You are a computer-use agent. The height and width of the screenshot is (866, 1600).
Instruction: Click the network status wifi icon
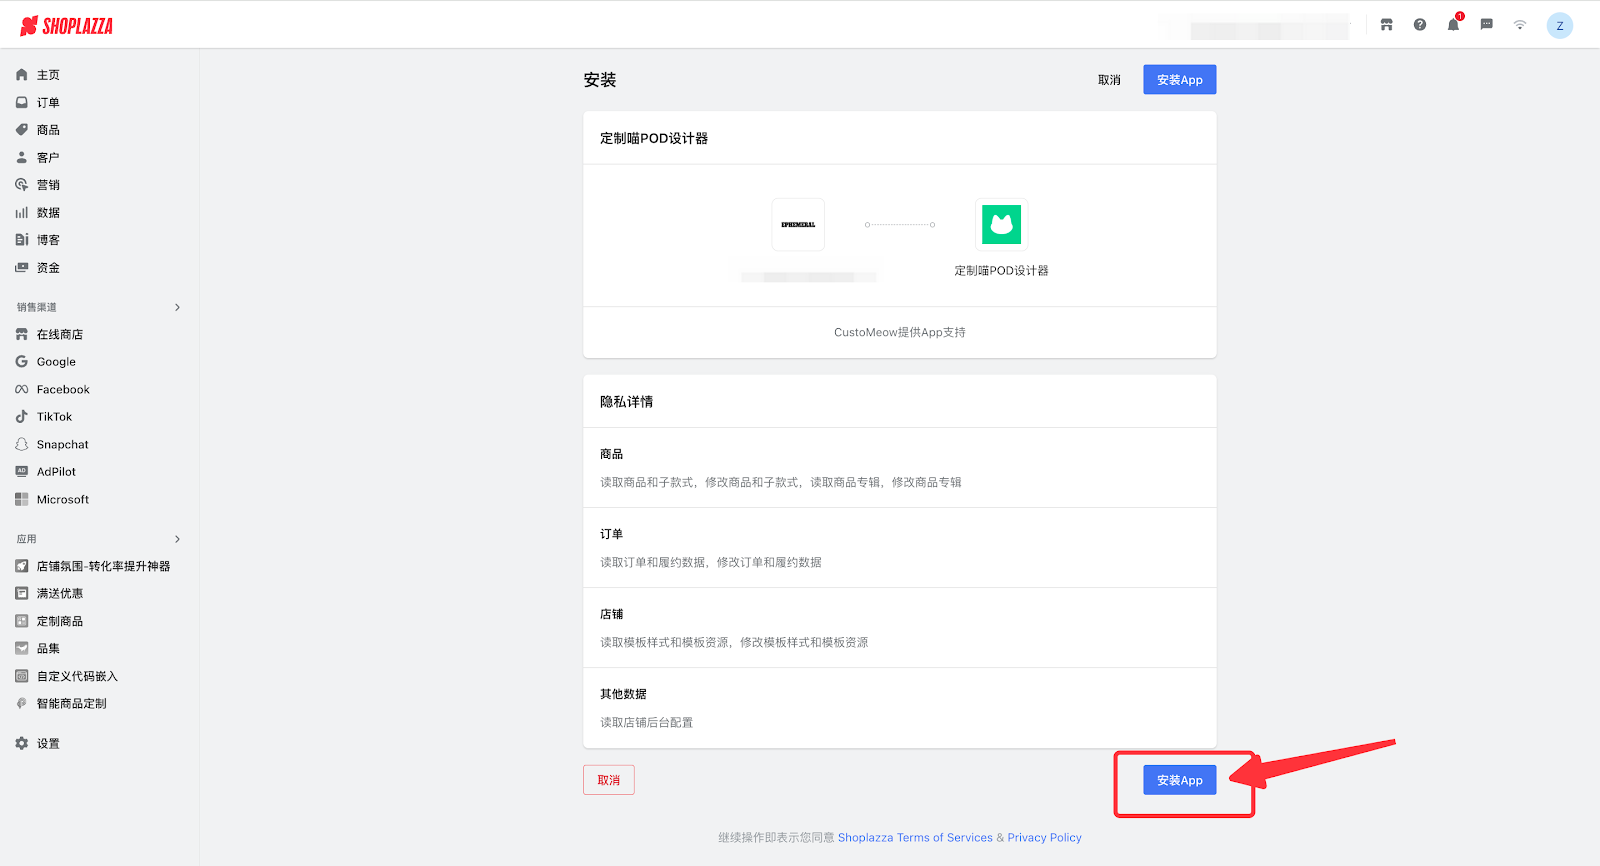(1520, 25)
